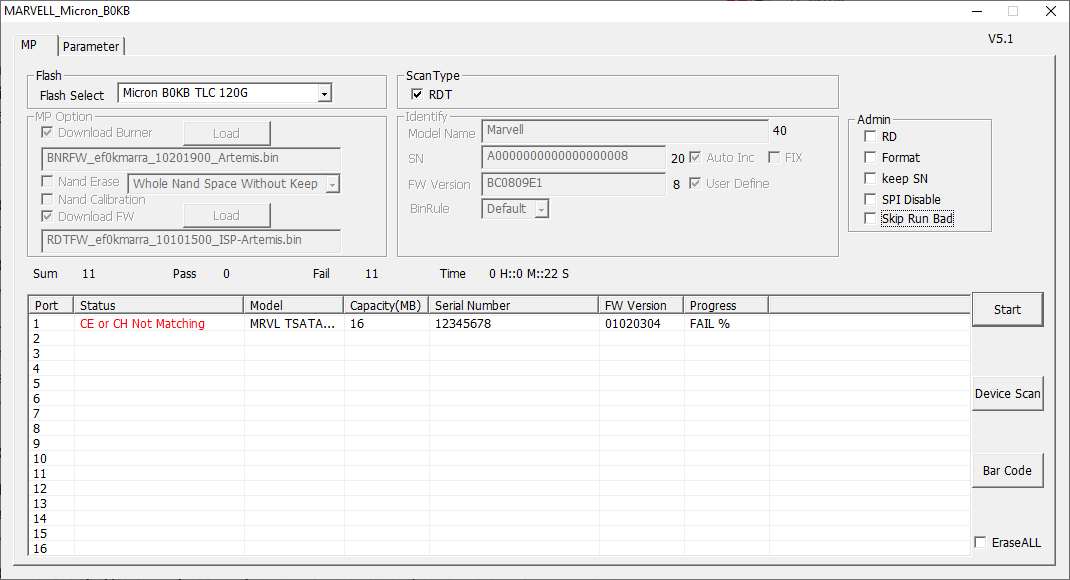The width and height of the screenshot is (1070, 580).
Task: Open the Bar Code button
Action: click(x=1007, y=471)
